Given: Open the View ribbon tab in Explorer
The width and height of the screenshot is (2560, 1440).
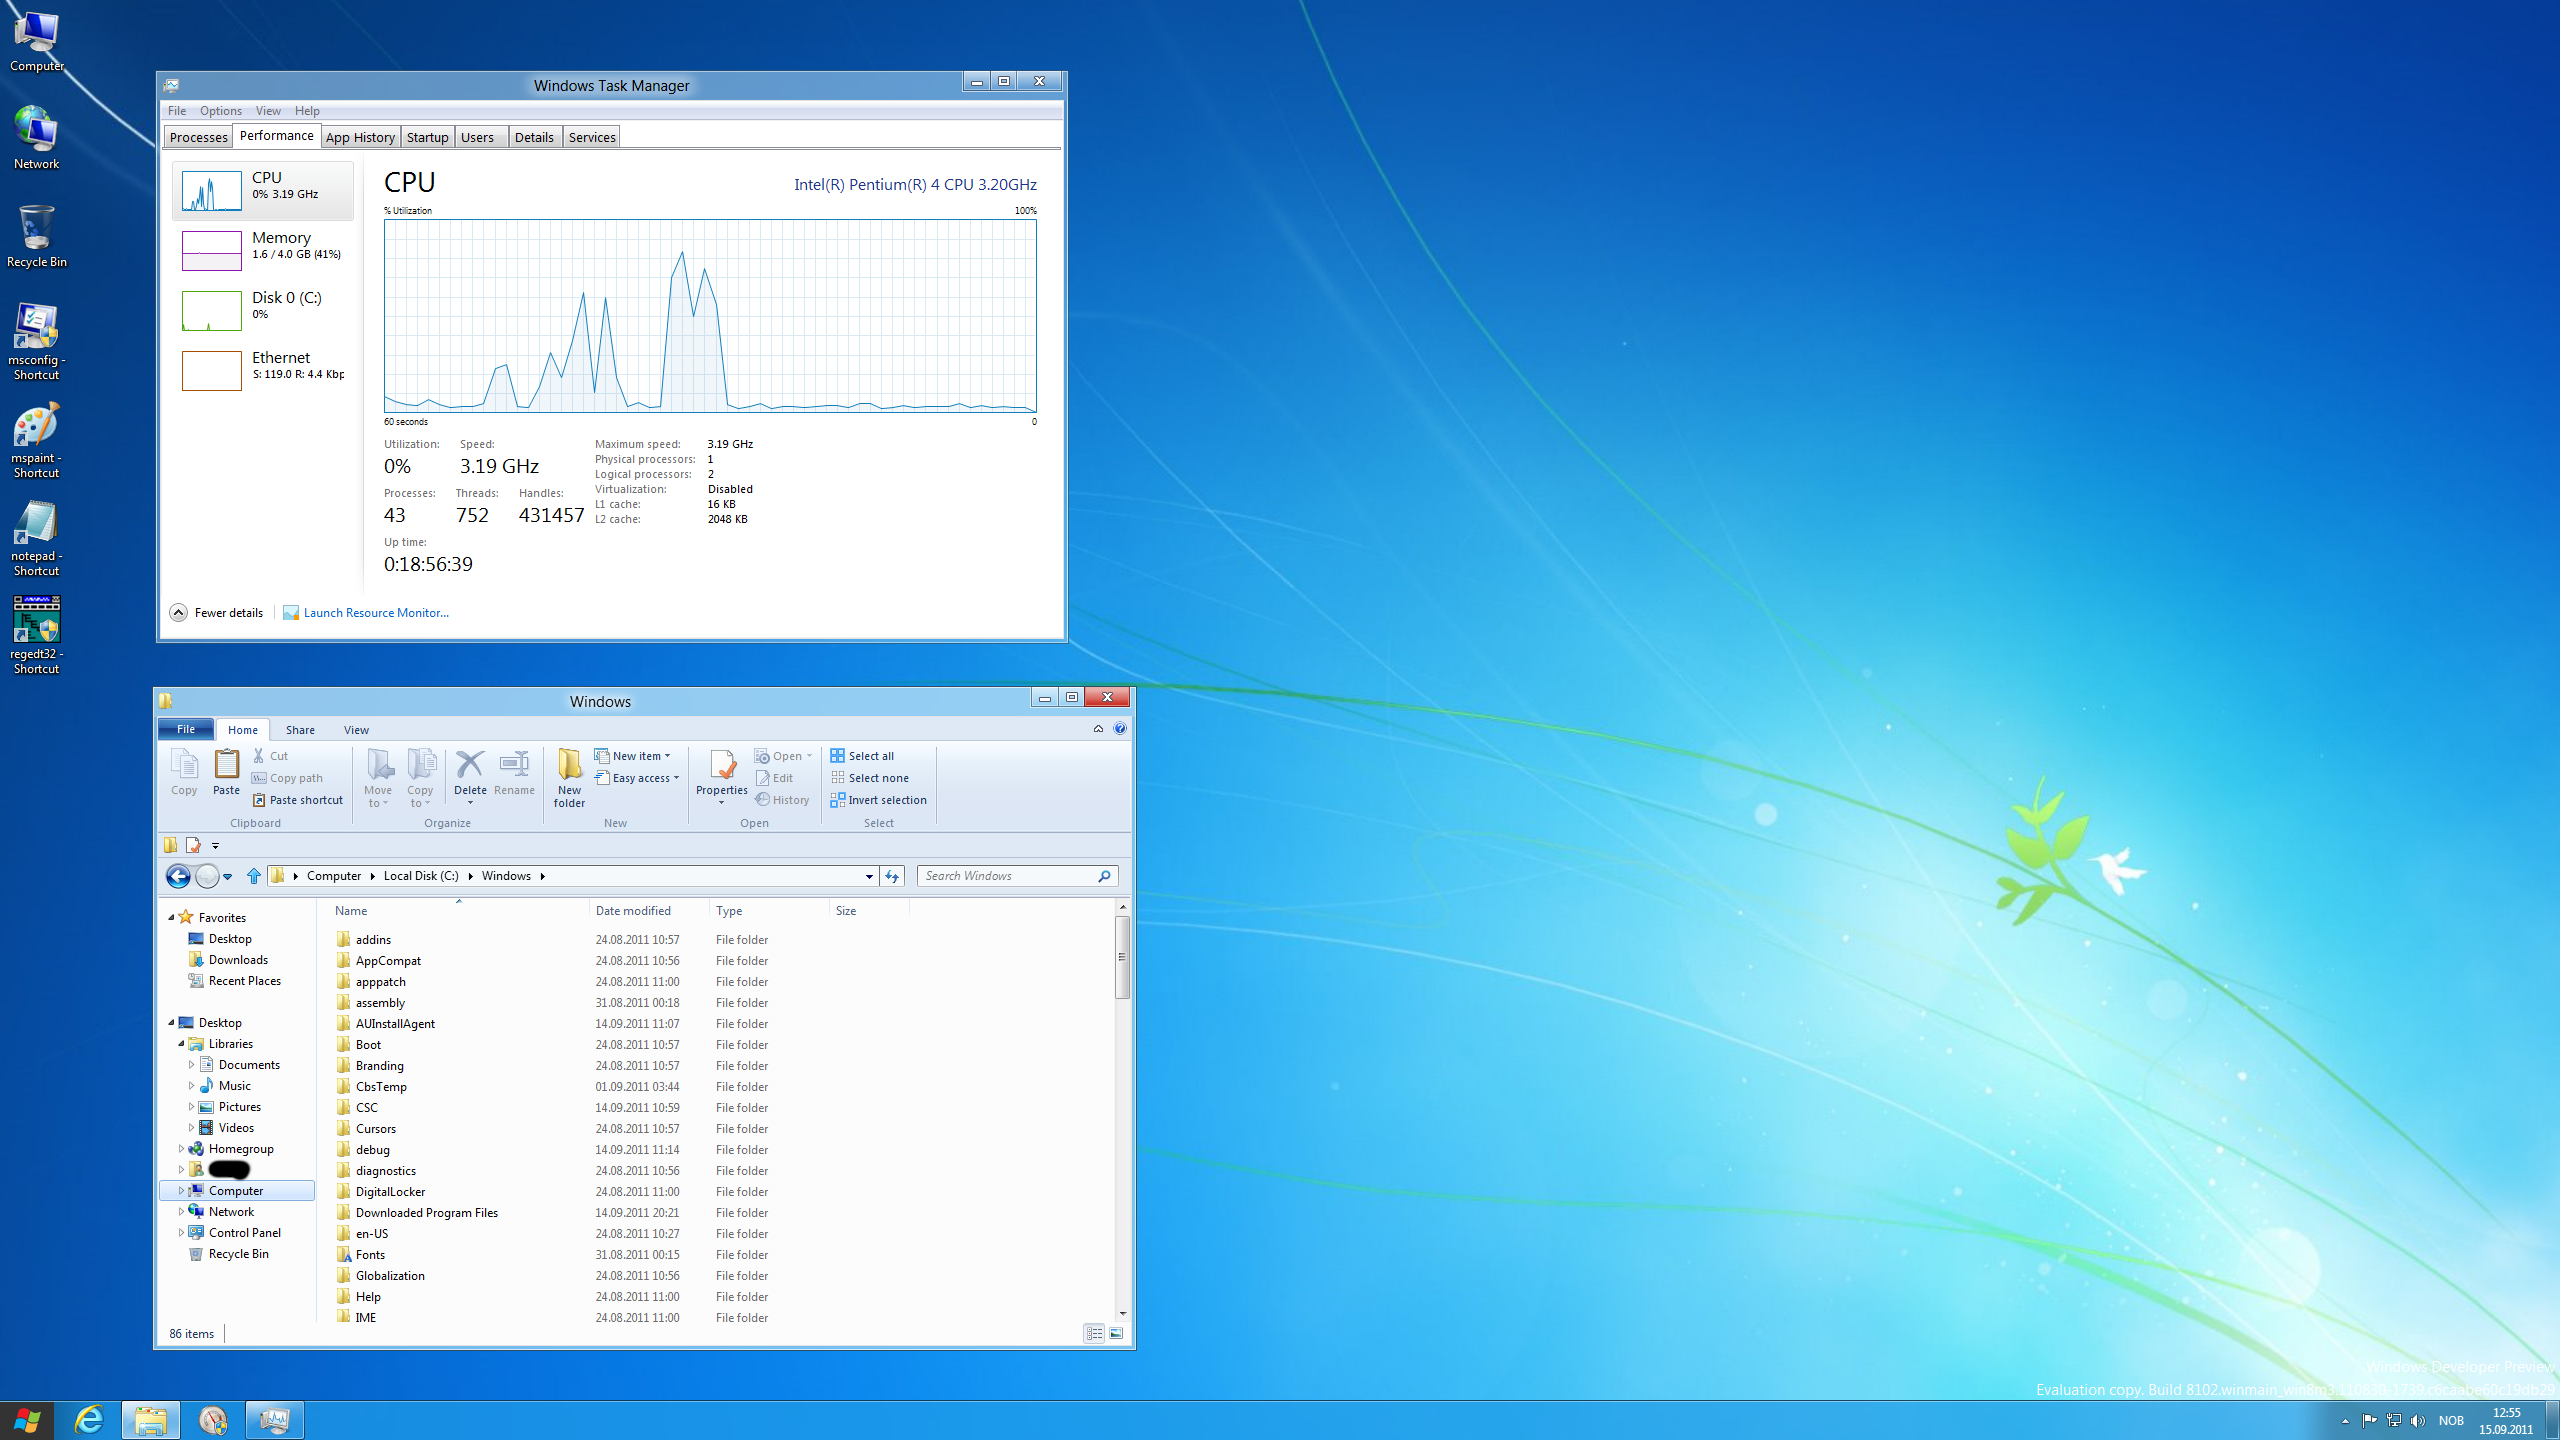Looking at the screenshot, I should [x=356, y=730].
